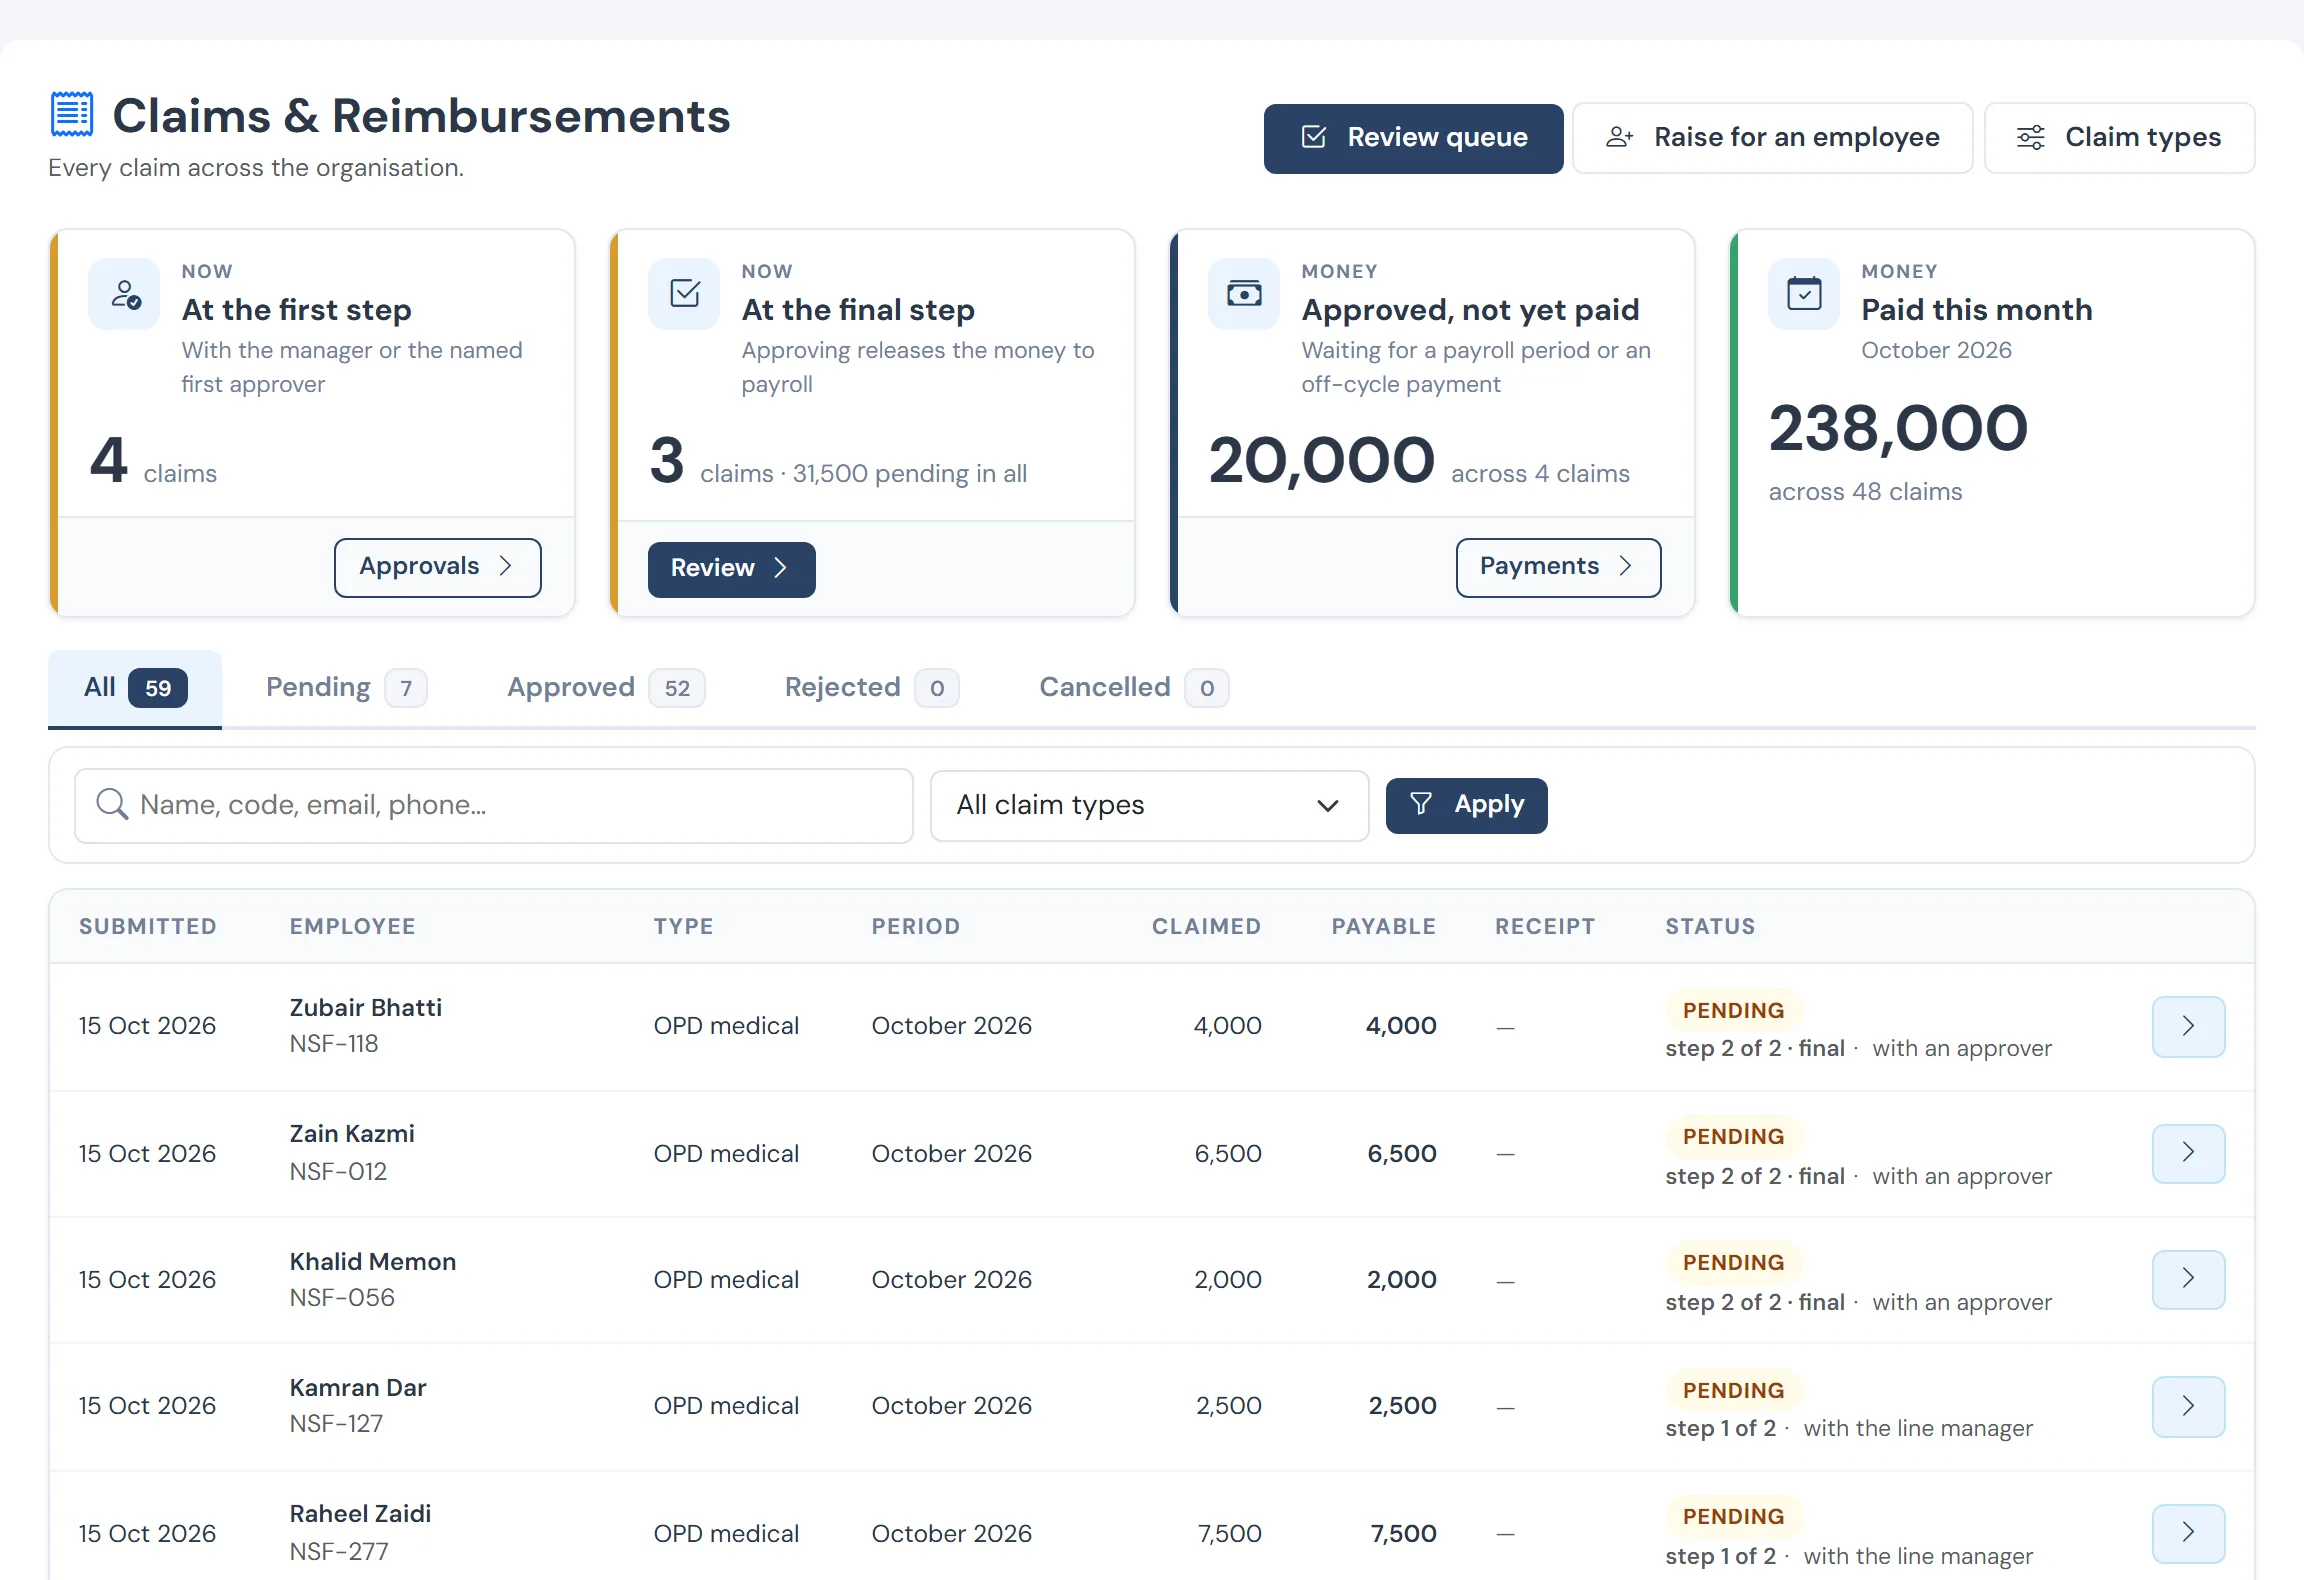2304x1580 pixels.
Task: Click the checkbox icon on final step card
Action: point(685,294)
